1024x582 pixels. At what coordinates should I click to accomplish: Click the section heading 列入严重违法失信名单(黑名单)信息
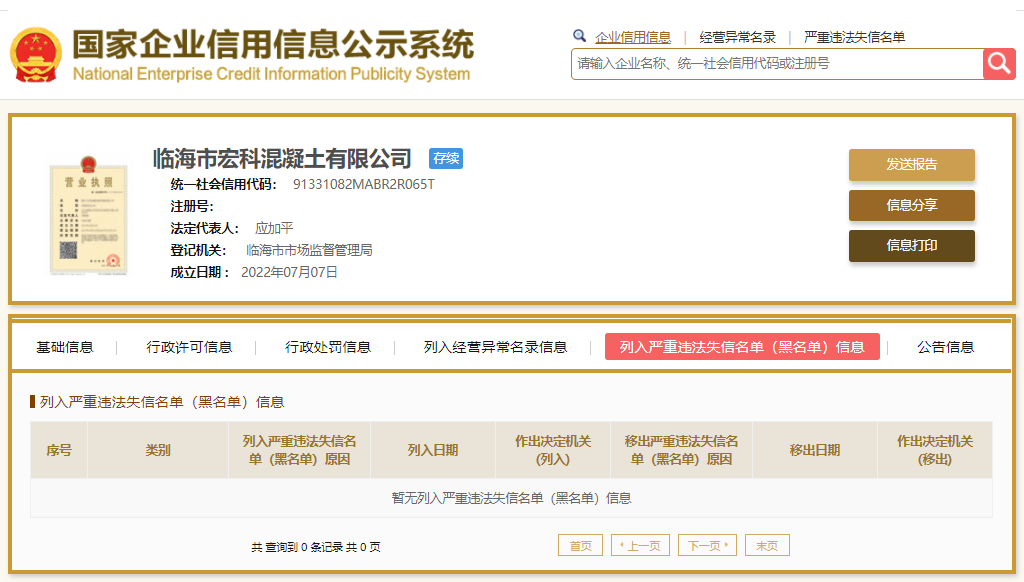coord(161,402)
